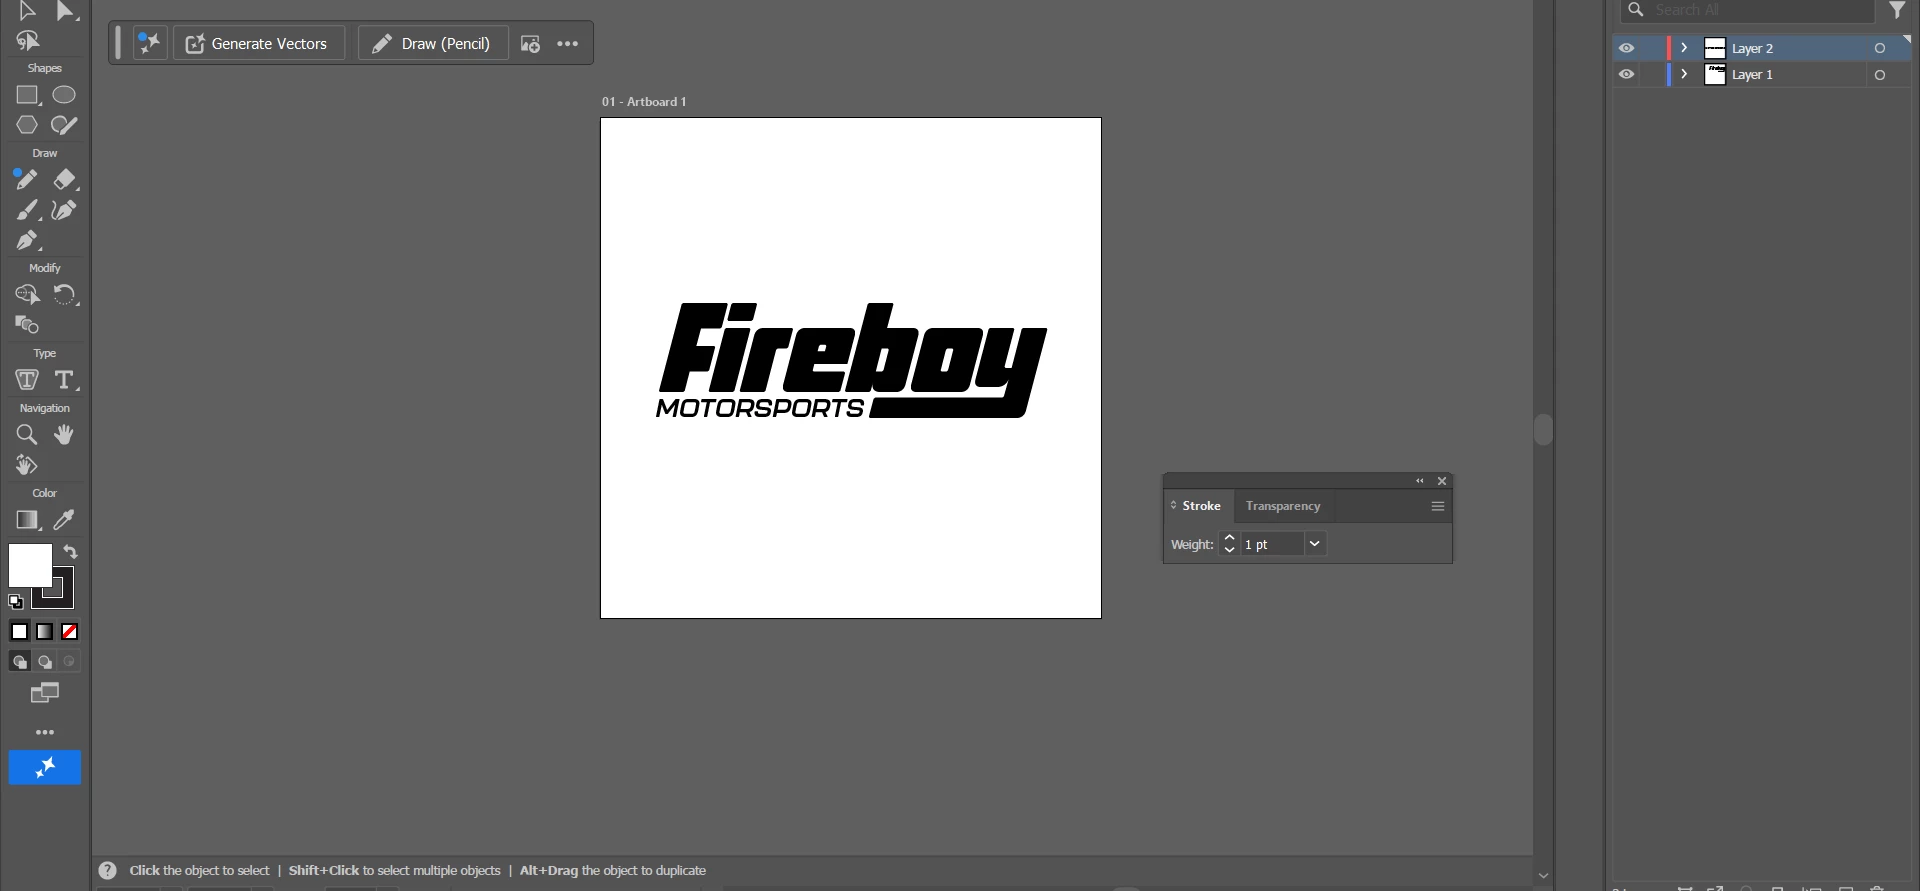The height and width of the screenshot is (891, 1920).
Task: Click the Draw (Pencil) button
Action: (x=433, y=43)
